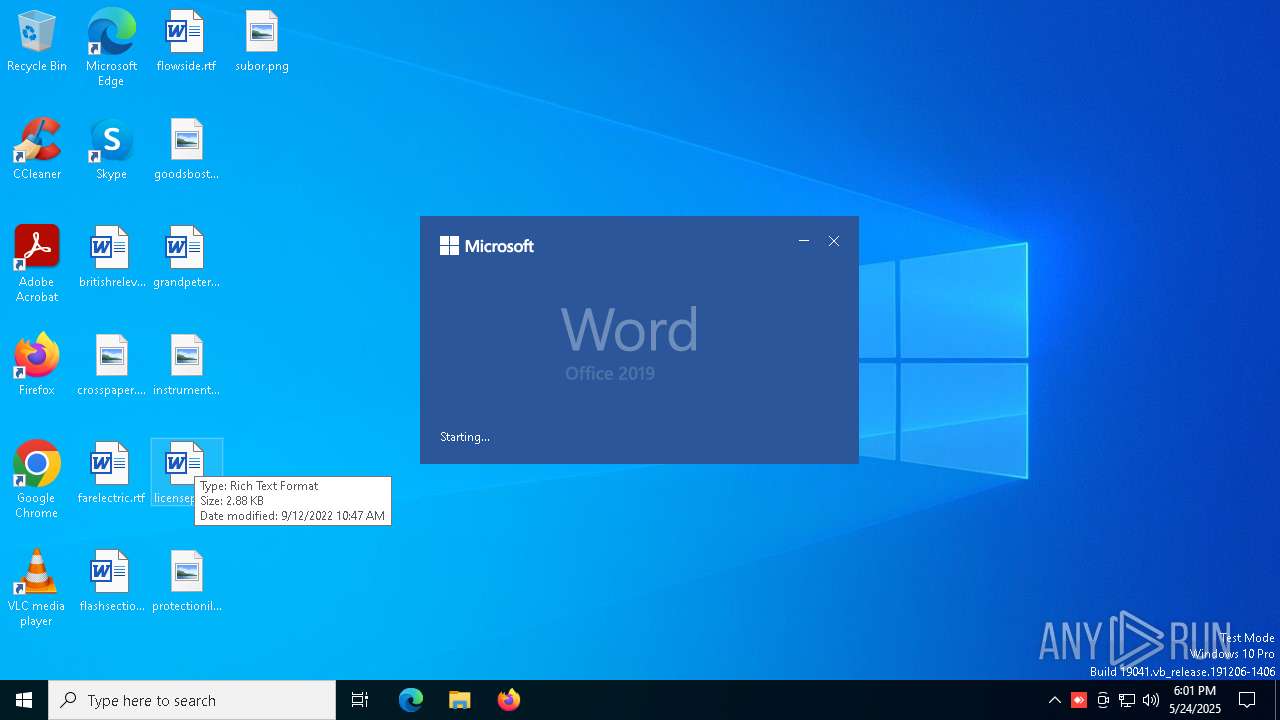Viewport: 1280px width, 720px height.
Task: Open the Meet Now tray icon
Action: (x=1103, y=700)
